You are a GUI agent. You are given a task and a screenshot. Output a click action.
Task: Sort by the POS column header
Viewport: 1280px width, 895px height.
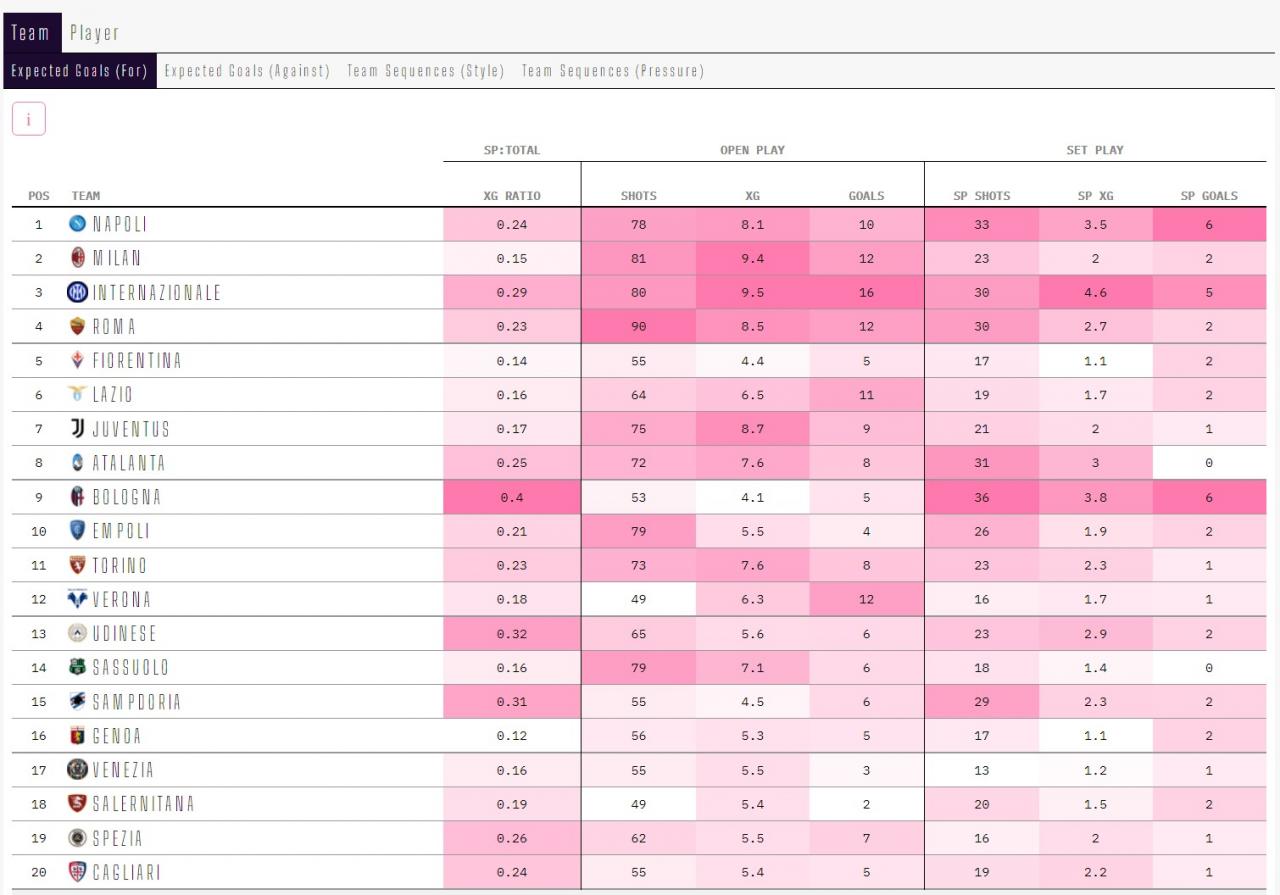click(x=39, y=196)
